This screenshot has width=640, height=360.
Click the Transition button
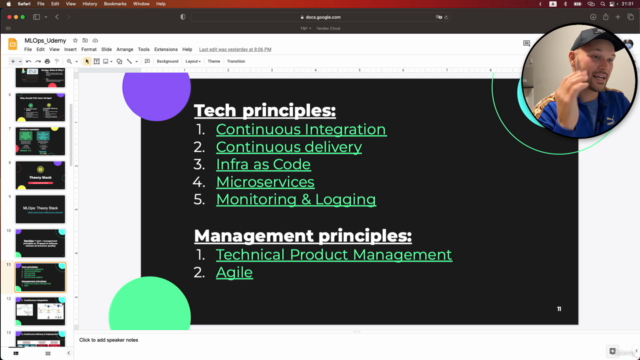(x=236, y=61)
